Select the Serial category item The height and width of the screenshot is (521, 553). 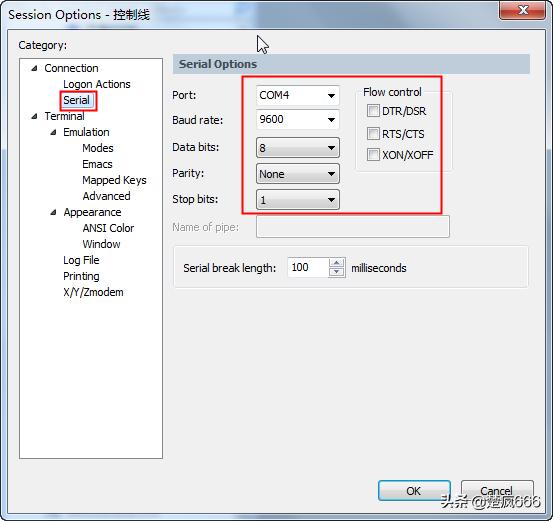[77, 100]
